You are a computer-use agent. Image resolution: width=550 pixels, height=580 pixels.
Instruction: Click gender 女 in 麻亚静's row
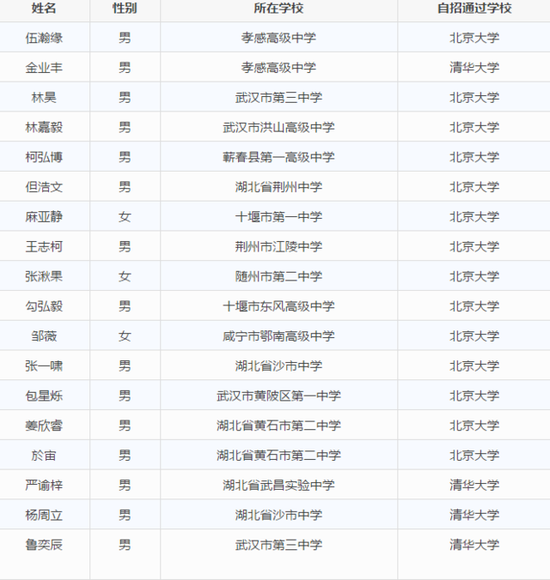coord(125,217)
